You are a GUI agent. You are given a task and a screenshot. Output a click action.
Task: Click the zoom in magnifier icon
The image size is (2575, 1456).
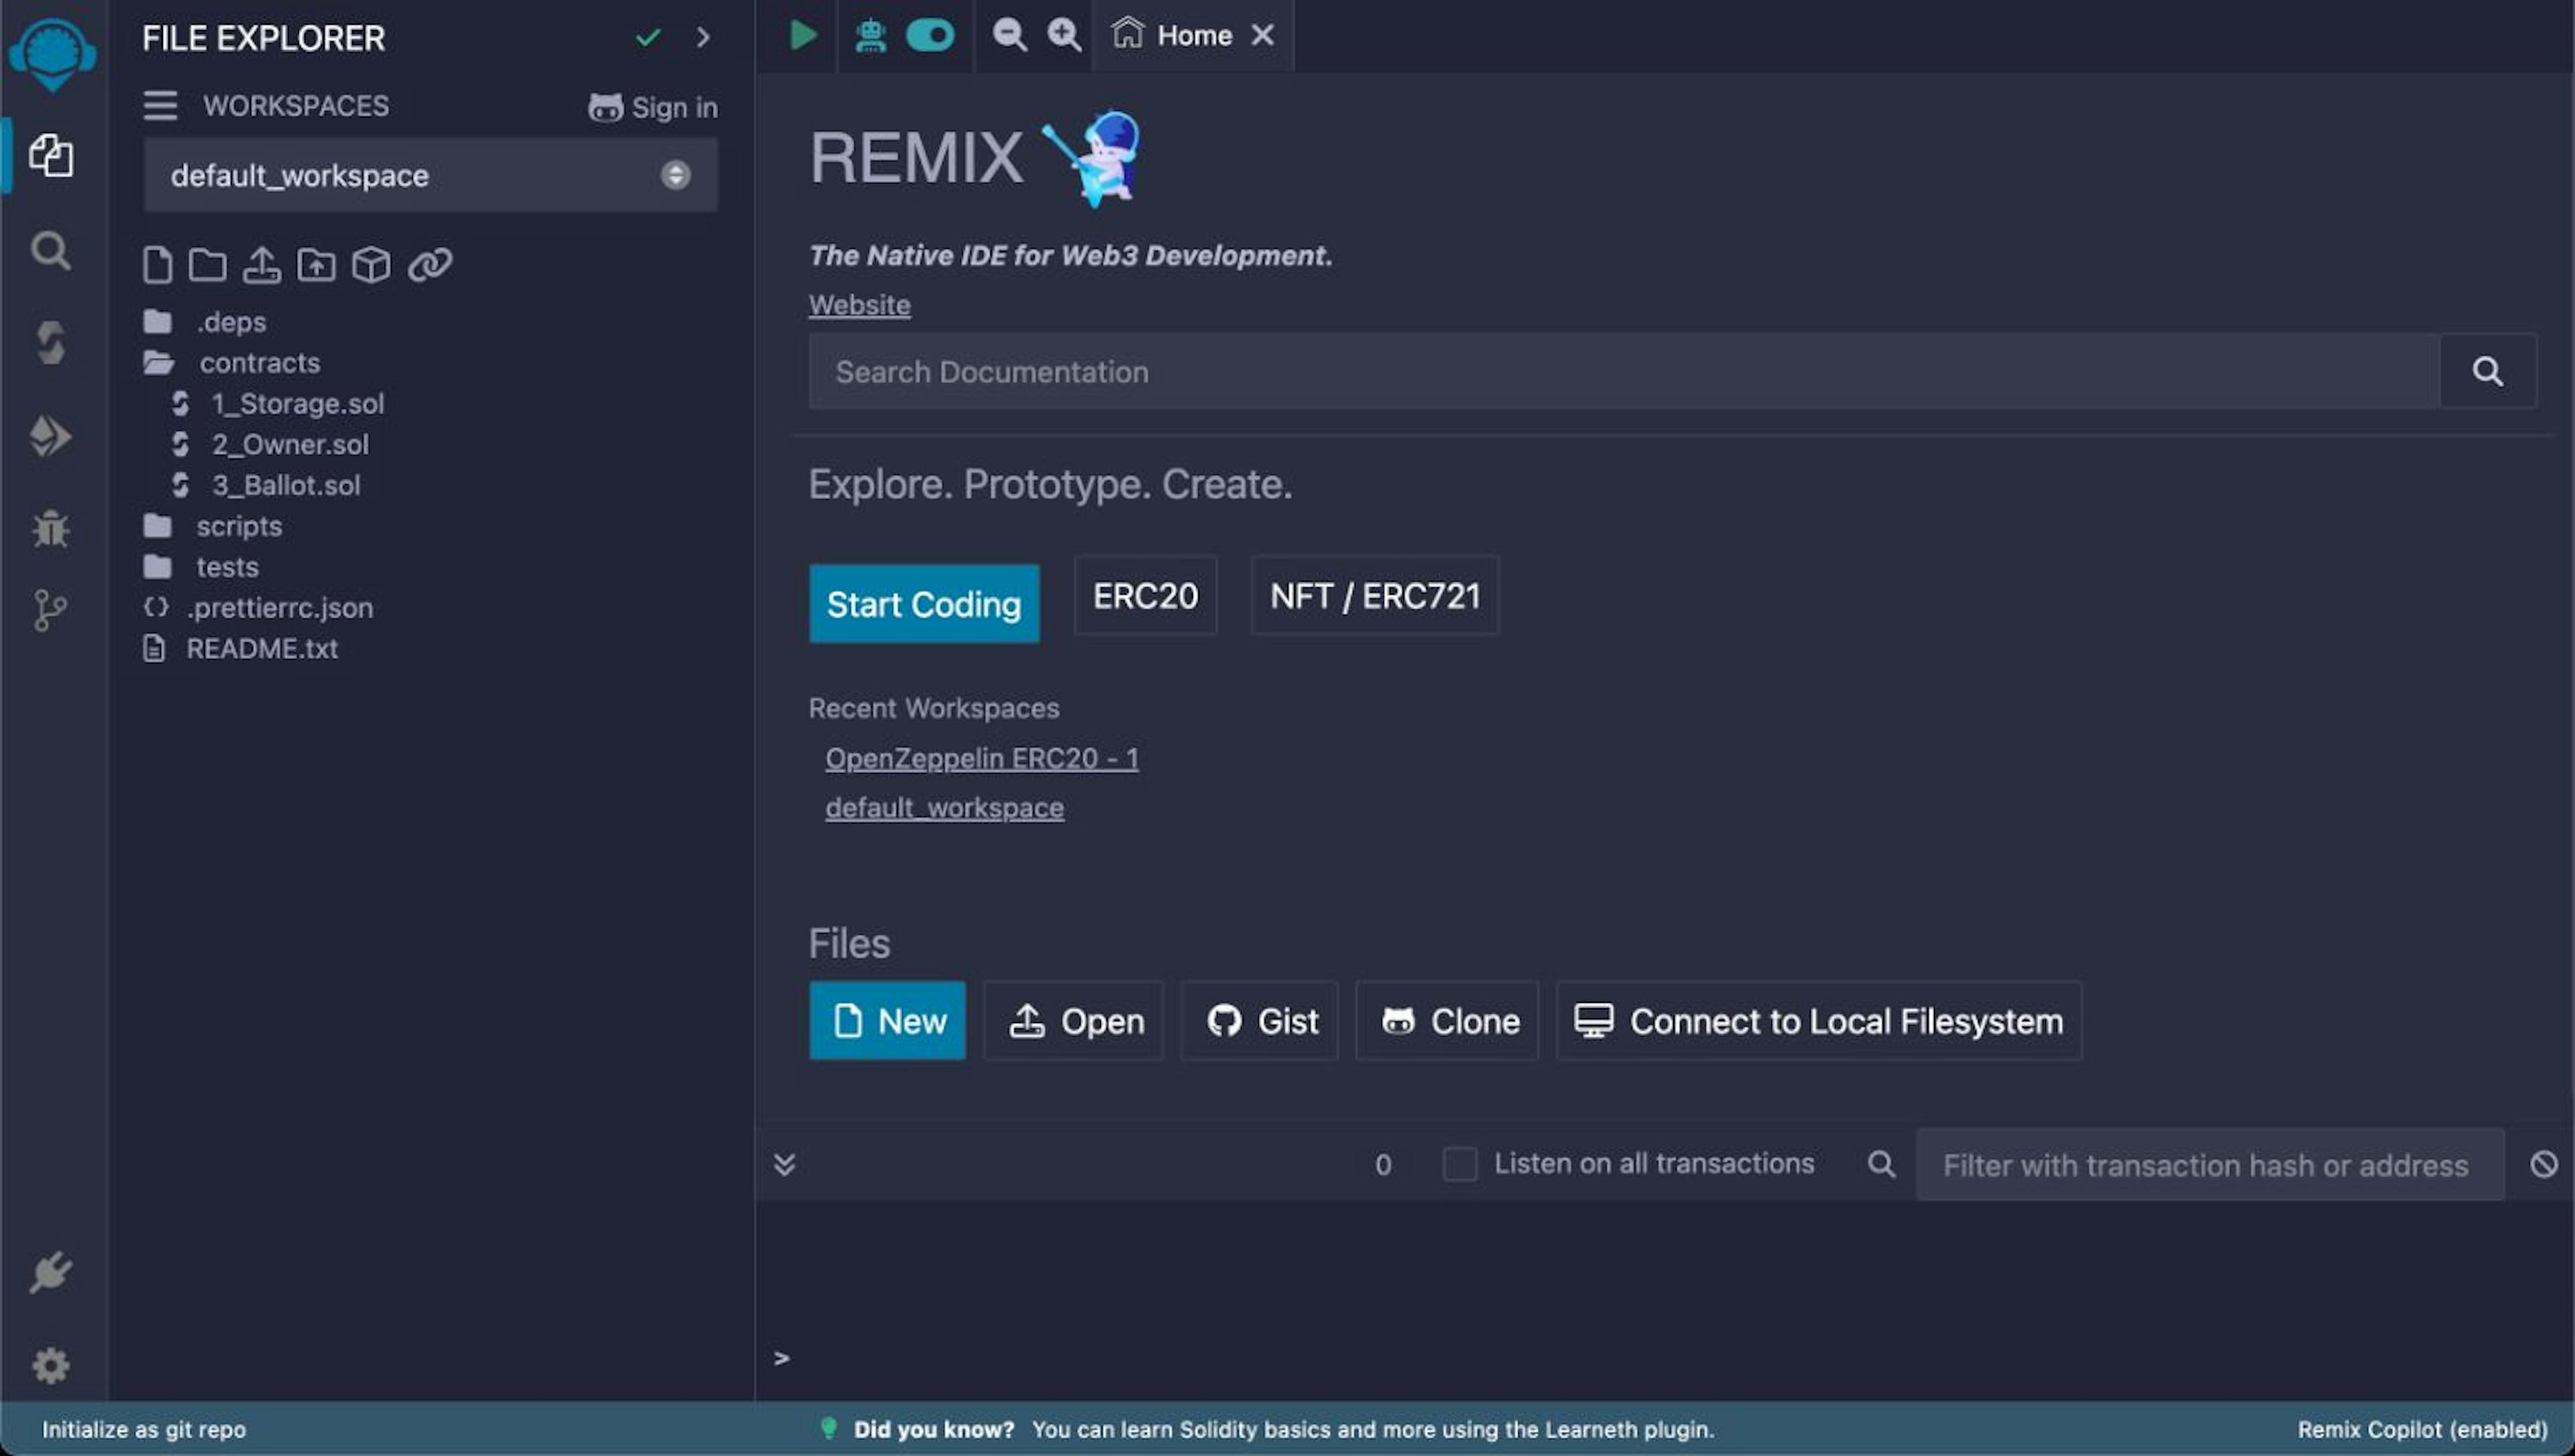point(1064,35)
